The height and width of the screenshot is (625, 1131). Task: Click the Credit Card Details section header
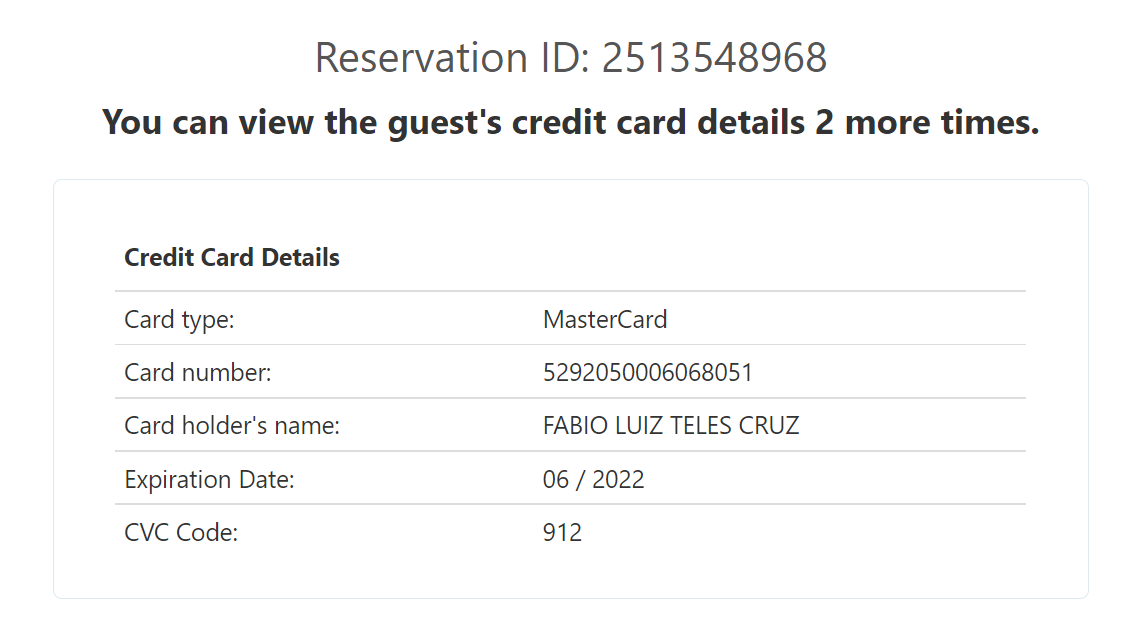[232, 258]
